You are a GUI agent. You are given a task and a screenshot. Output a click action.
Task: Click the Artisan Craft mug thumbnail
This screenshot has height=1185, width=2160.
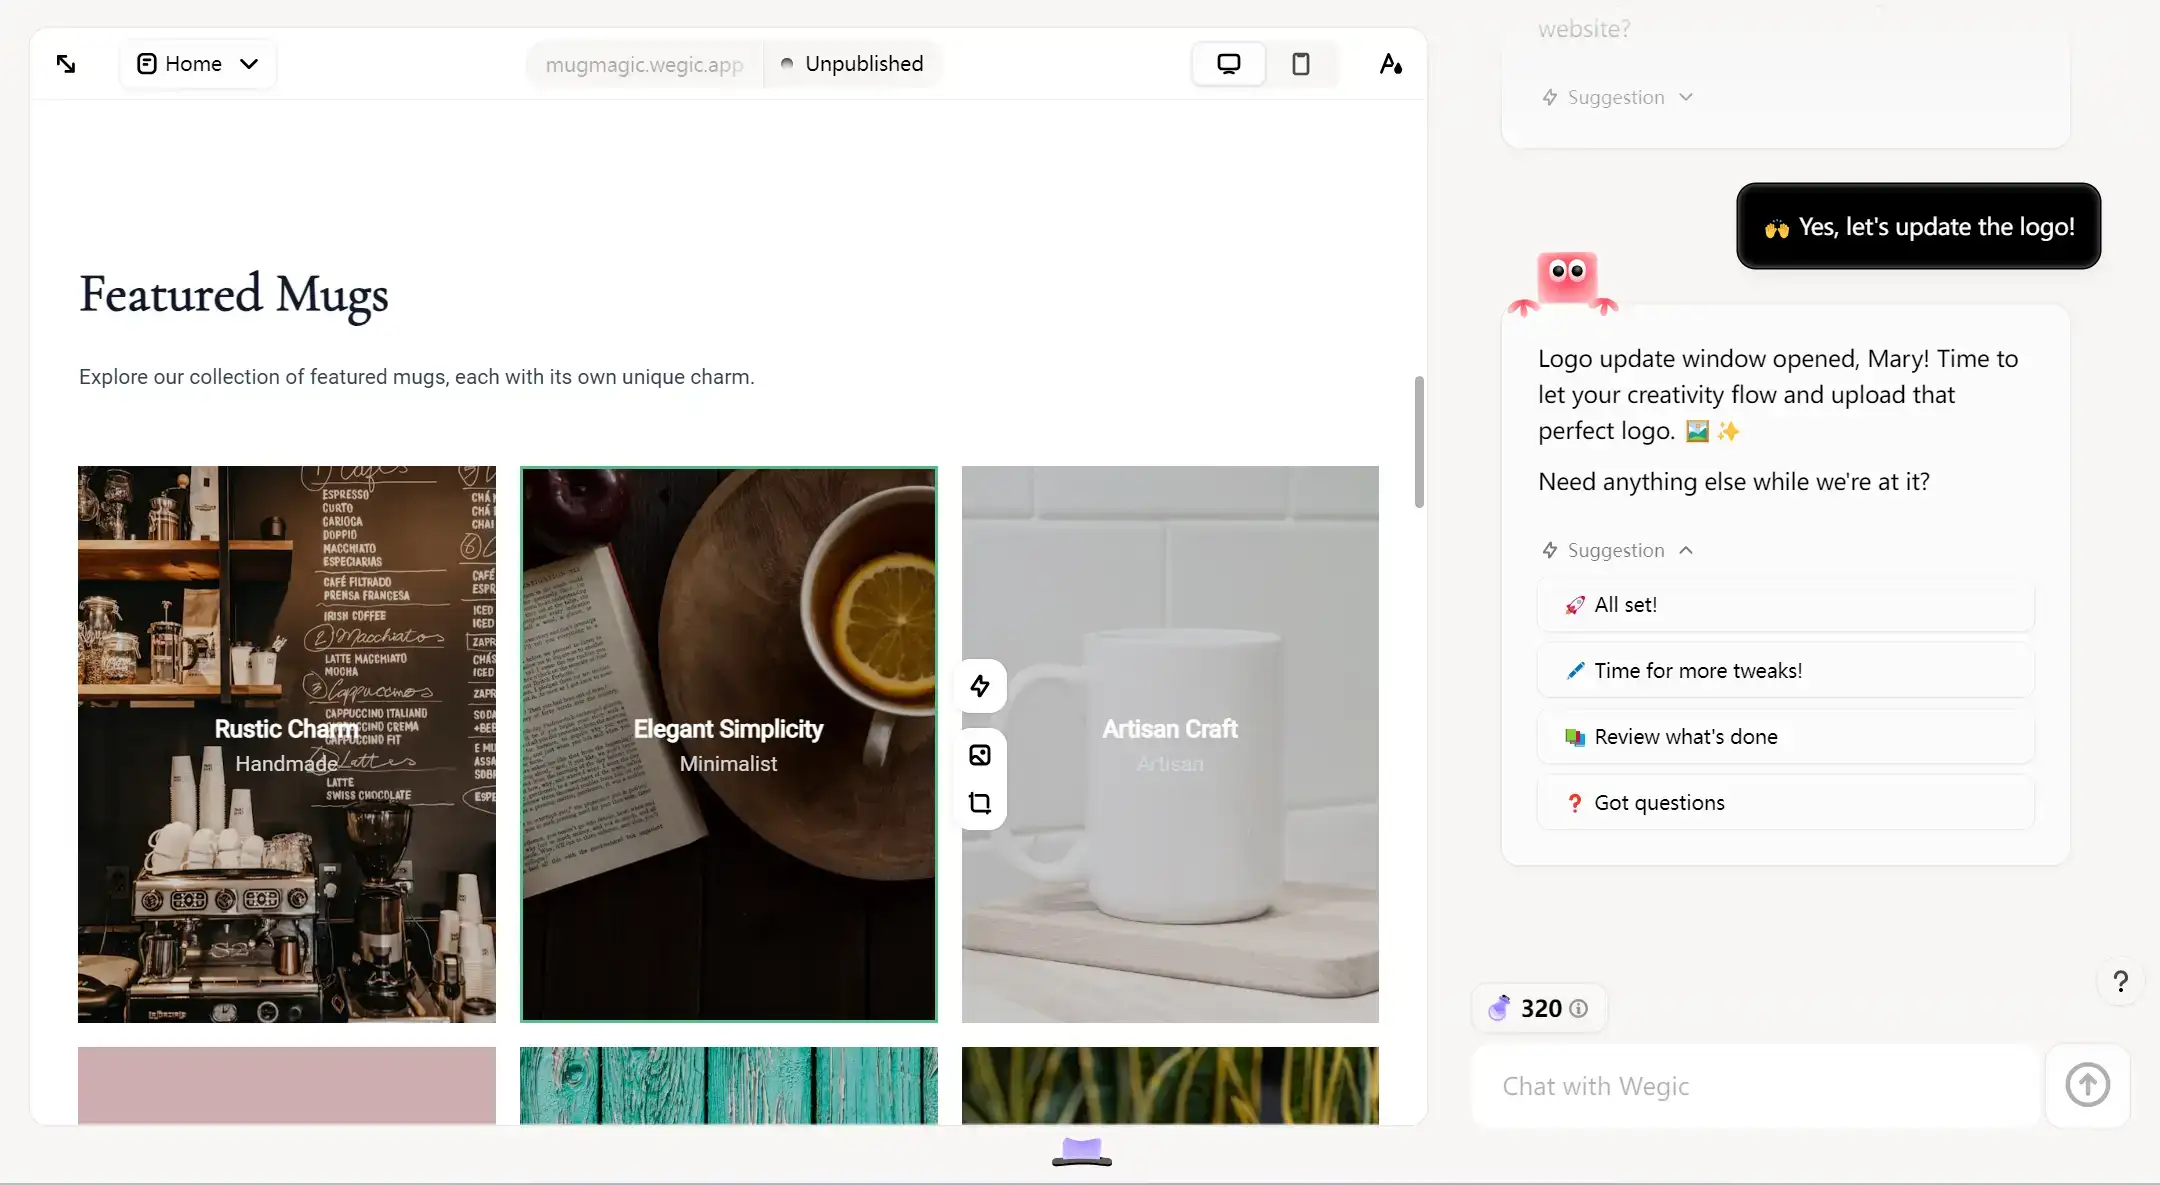(1170, 744)
